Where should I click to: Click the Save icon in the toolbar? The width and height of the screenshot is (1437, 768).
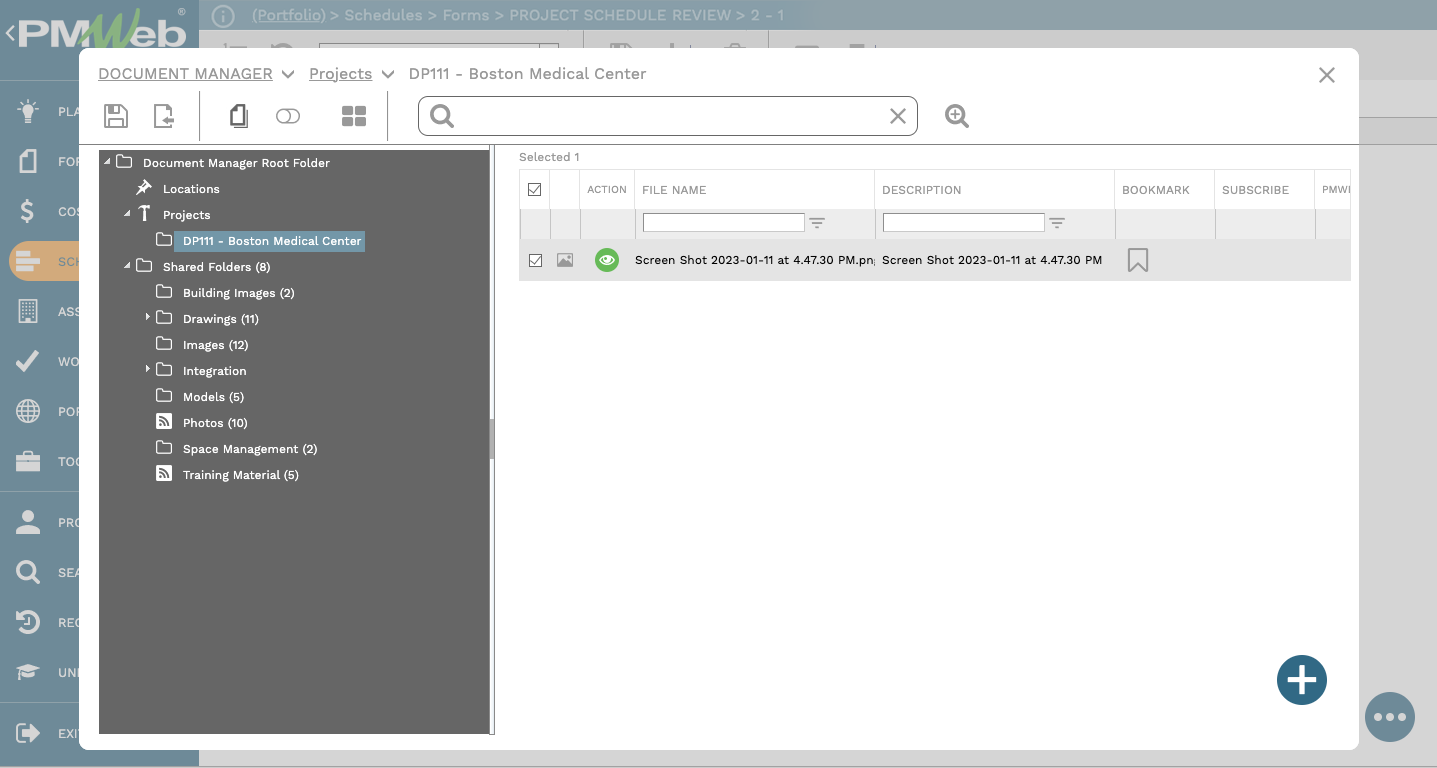pos(116,116)
